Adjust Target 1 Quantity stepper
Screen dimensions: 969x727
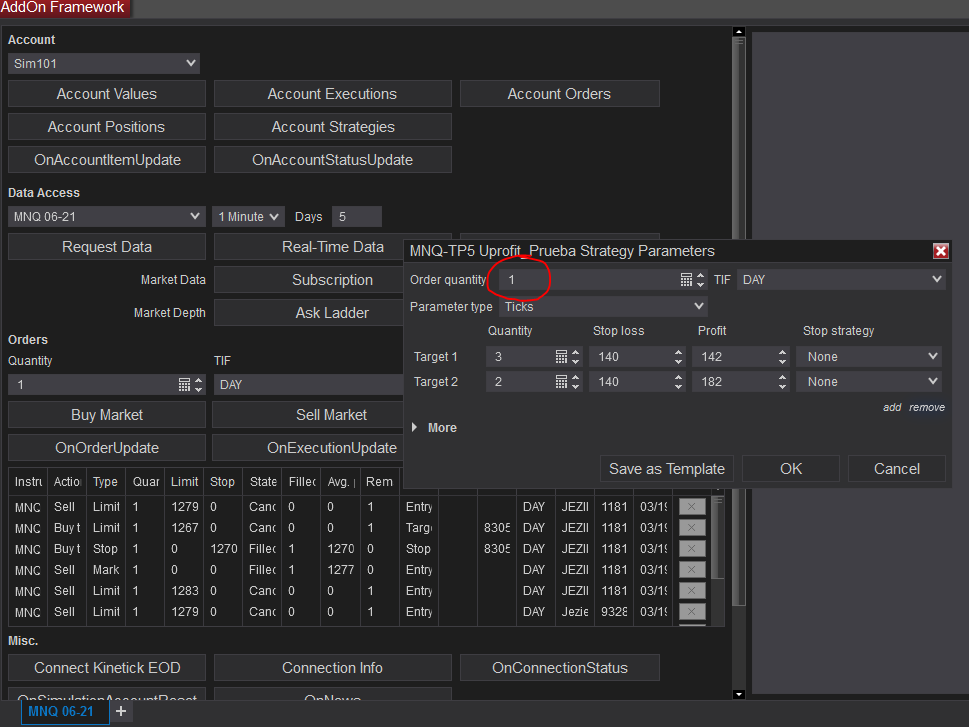(x=575, y=357)
